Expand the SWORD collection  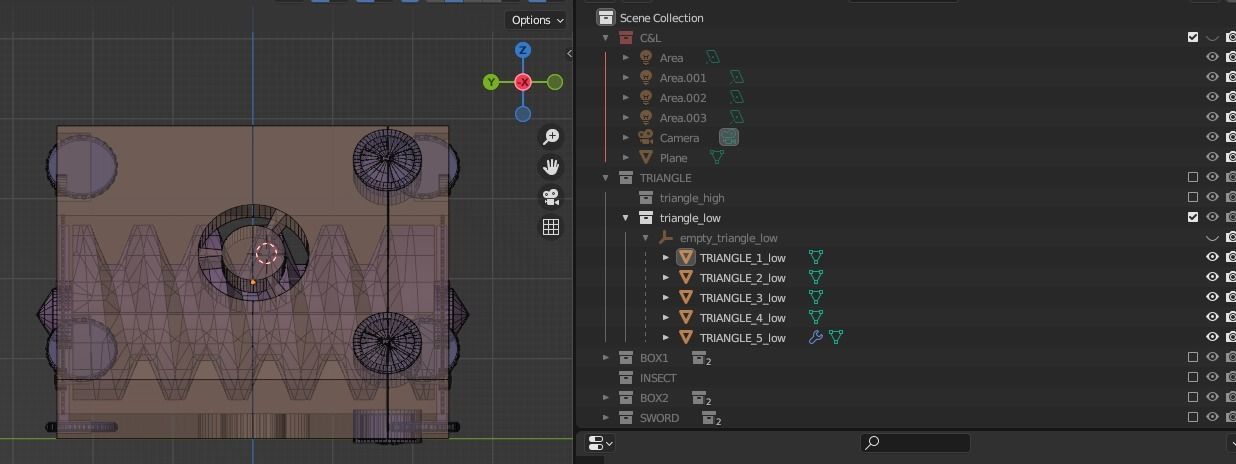coord(606,417)
